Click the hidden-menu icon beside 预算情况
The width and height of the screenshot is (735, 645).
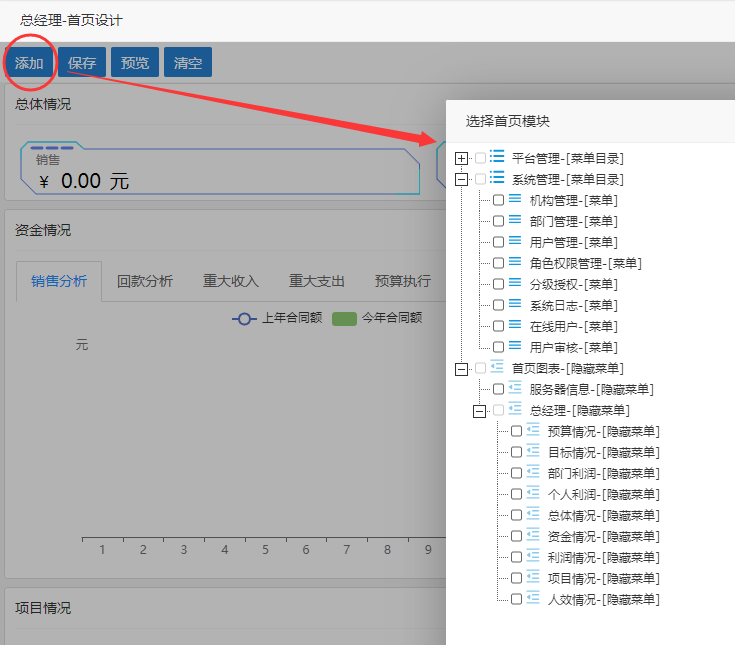tap(533, 430)
